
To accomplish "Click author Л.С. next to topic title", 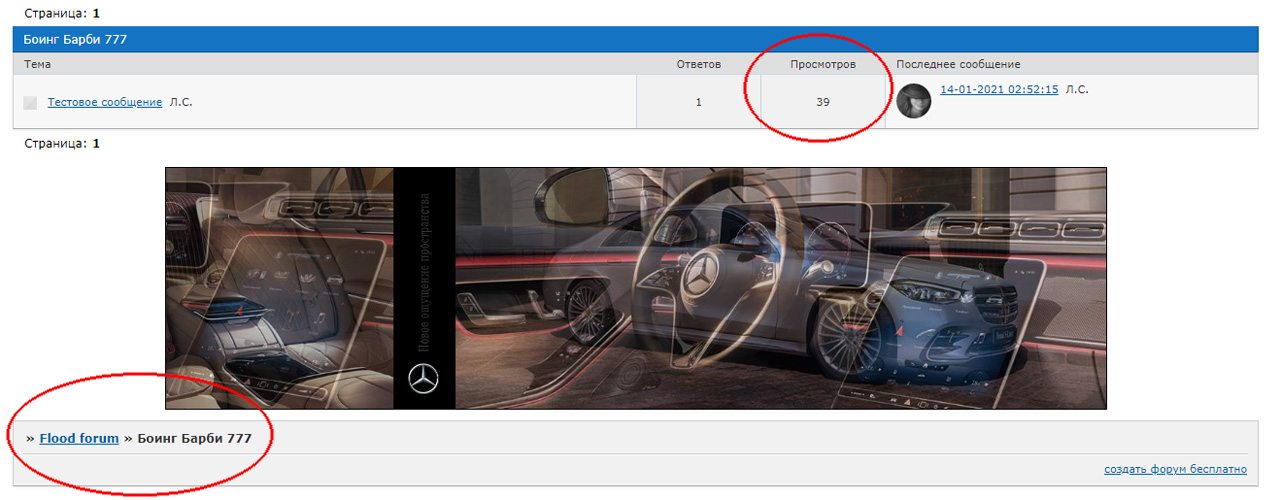I will [181, 102].
